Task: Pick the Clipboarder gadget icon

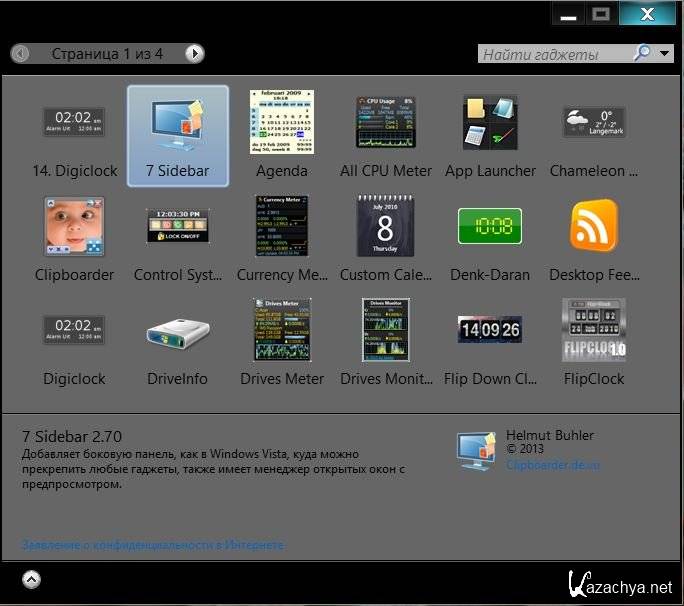Action: pyautogui.click(x=74, y=226)
